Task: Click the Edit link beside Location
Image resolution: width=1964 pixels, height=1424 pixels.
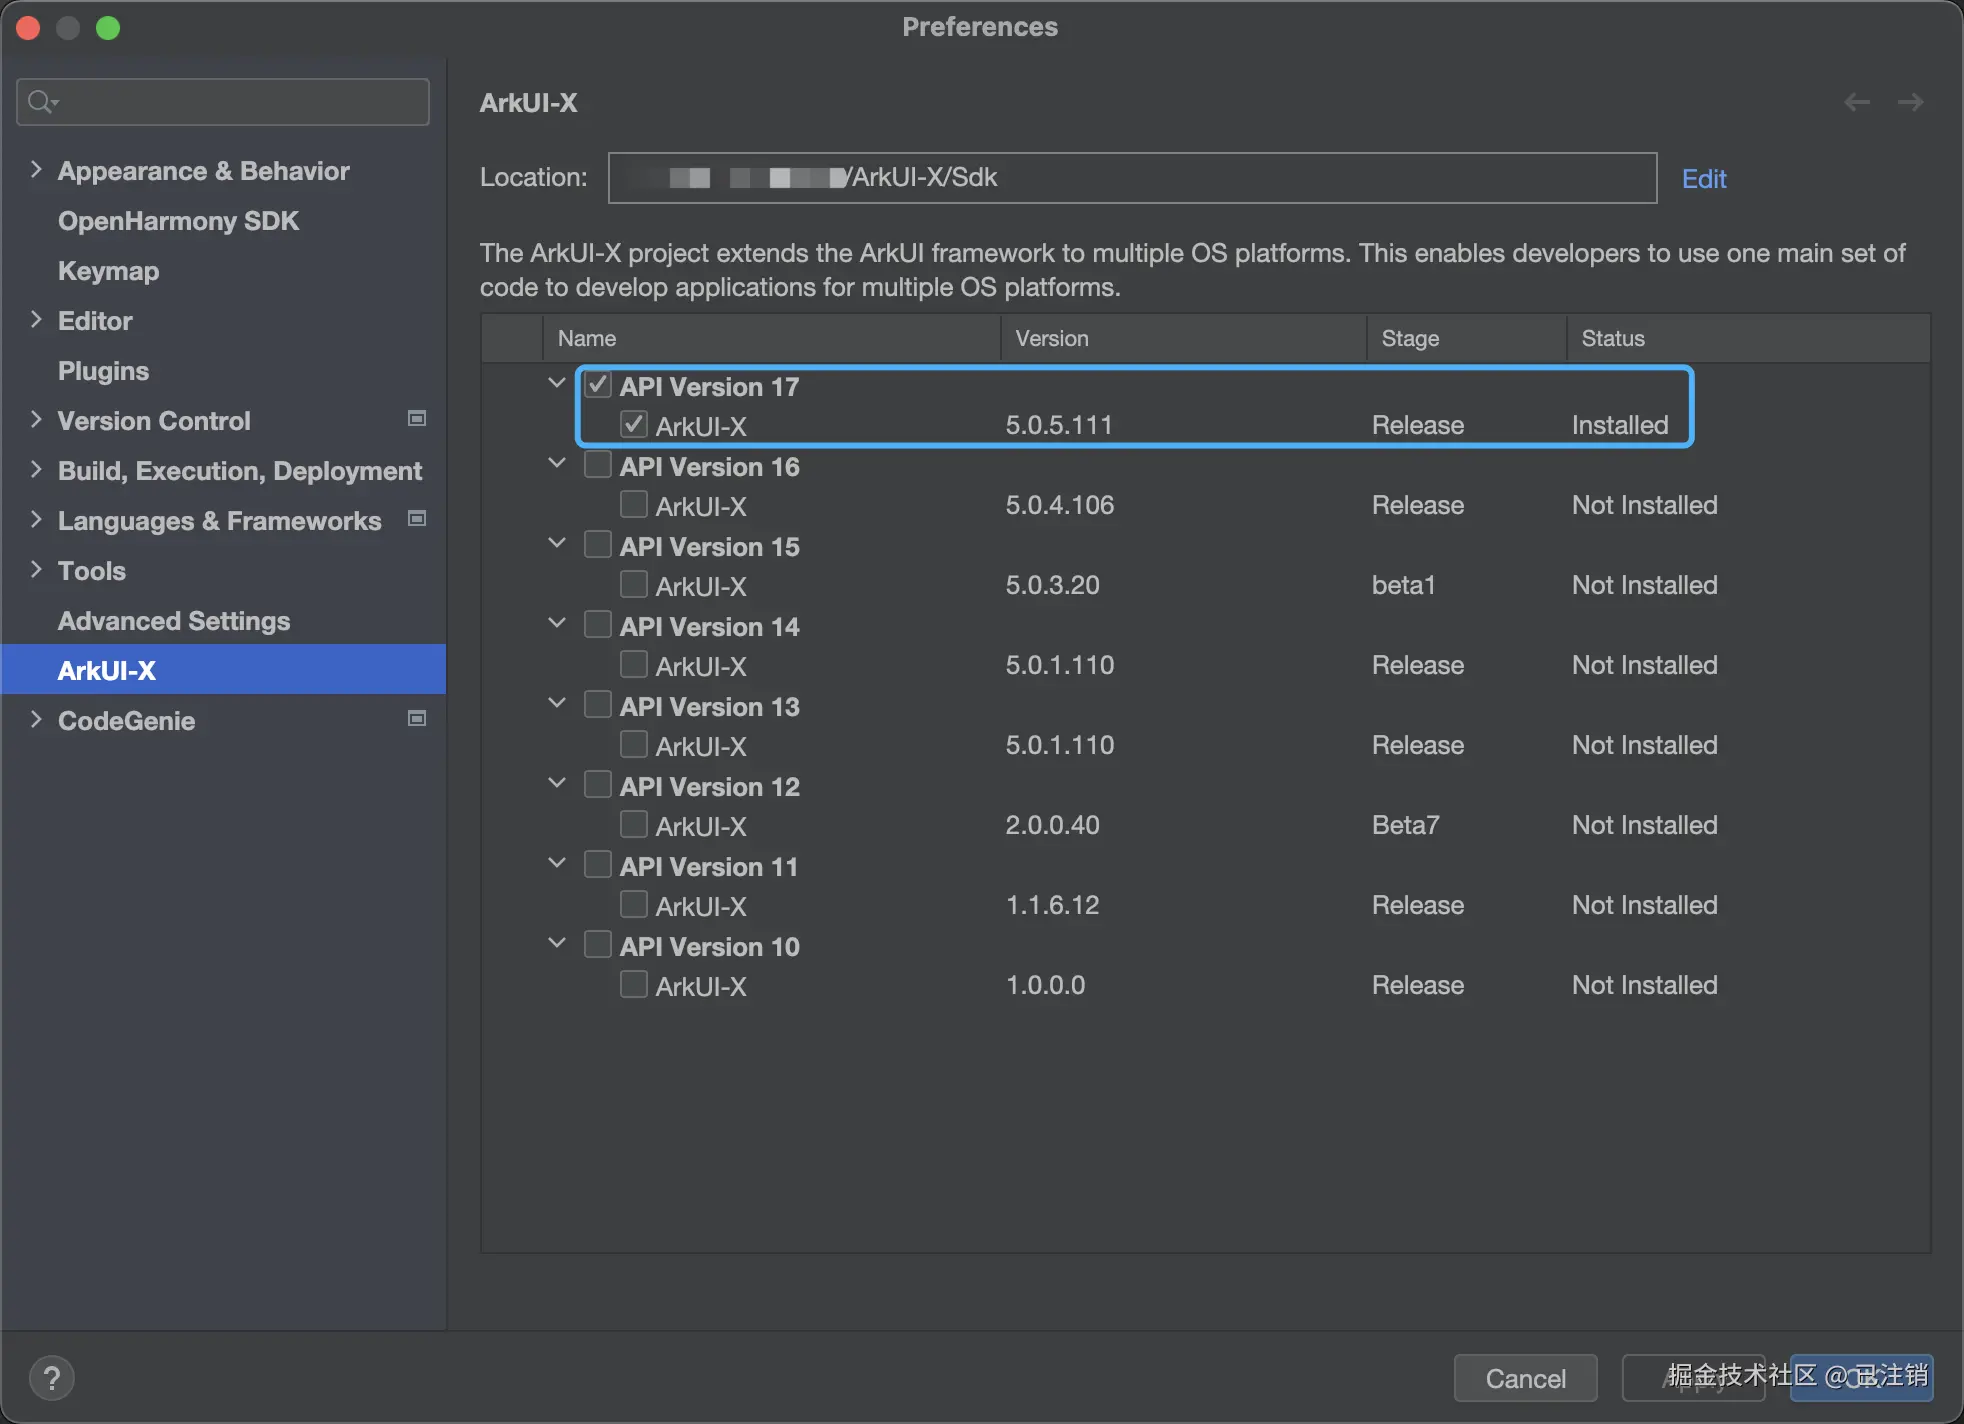Action: coord(1703,178)
